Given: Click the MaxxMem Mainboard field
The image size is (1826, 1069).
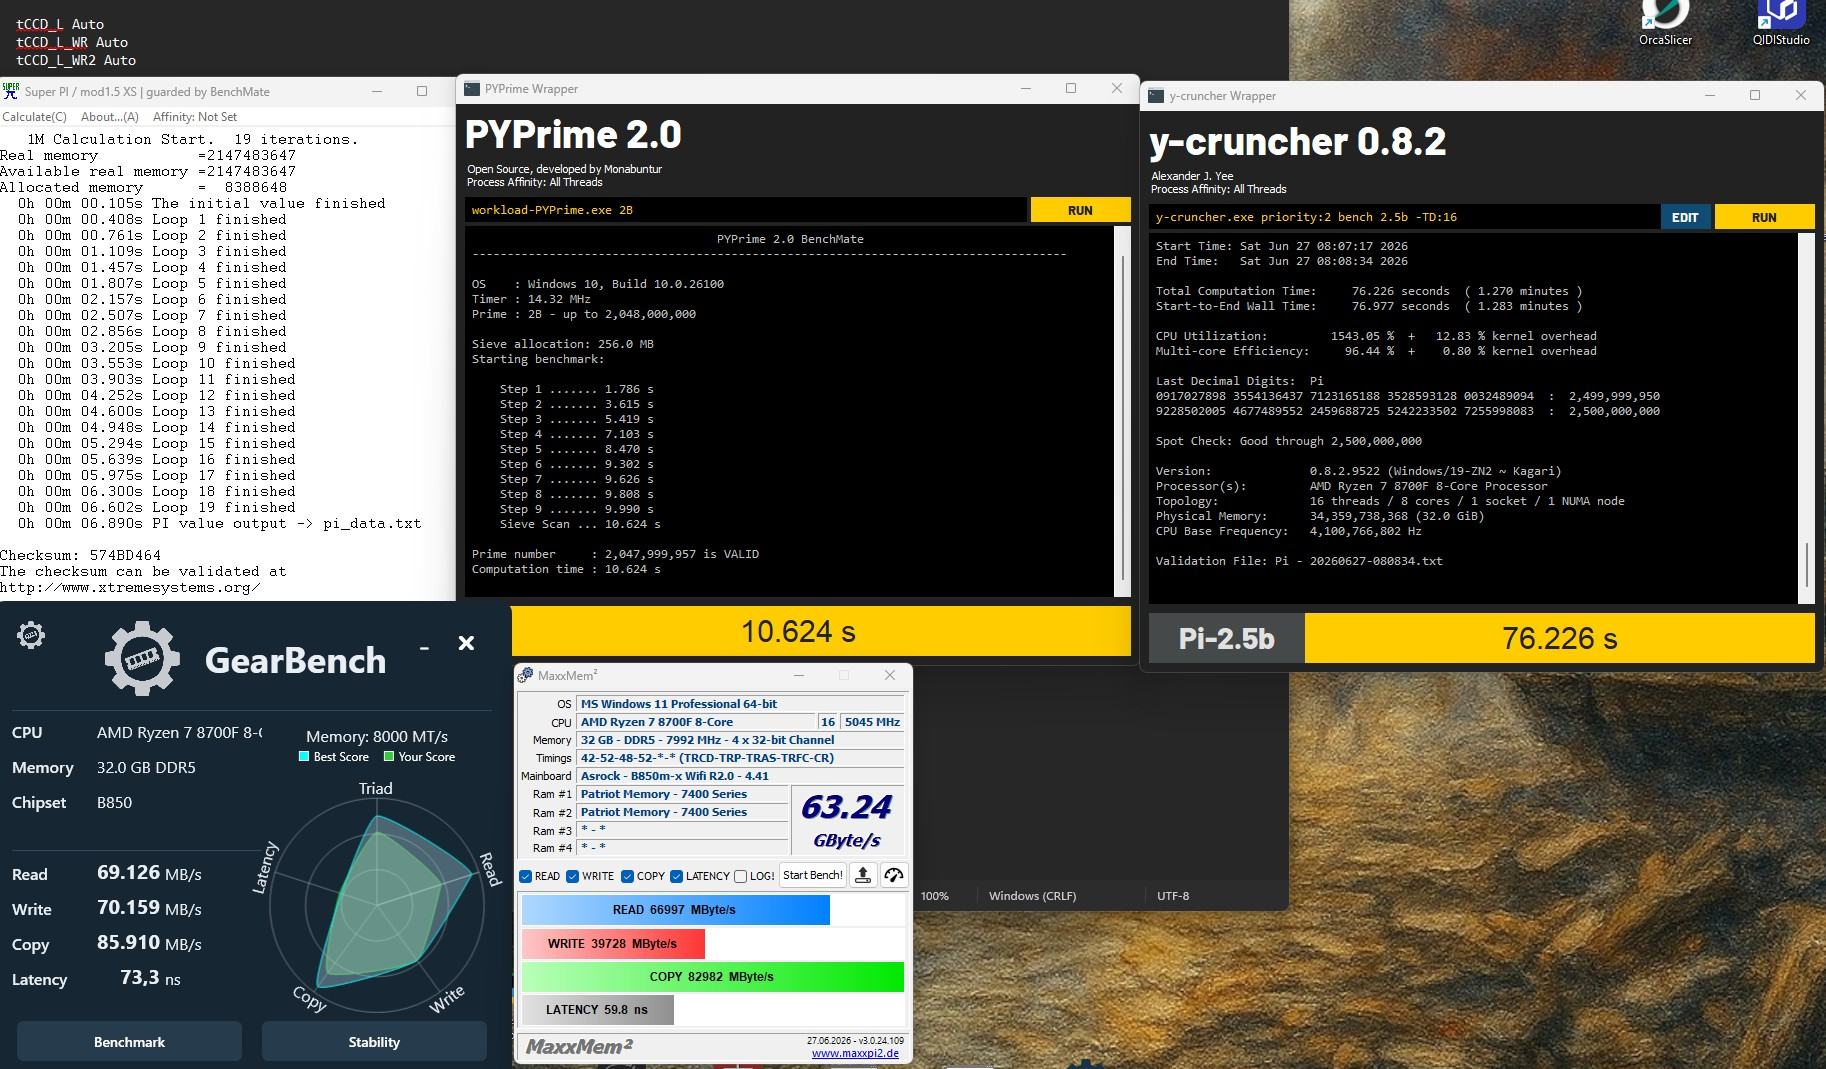Looking at the screenshot, I should 740,776.
